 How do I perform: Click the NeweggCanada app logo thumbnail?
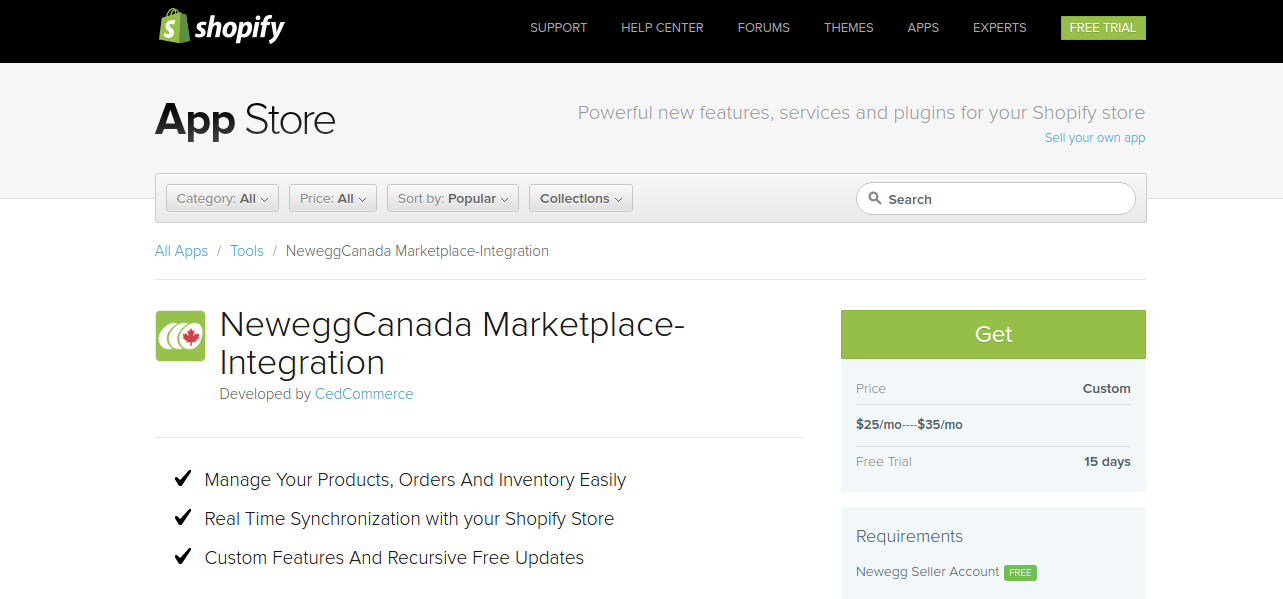point(180,336)
